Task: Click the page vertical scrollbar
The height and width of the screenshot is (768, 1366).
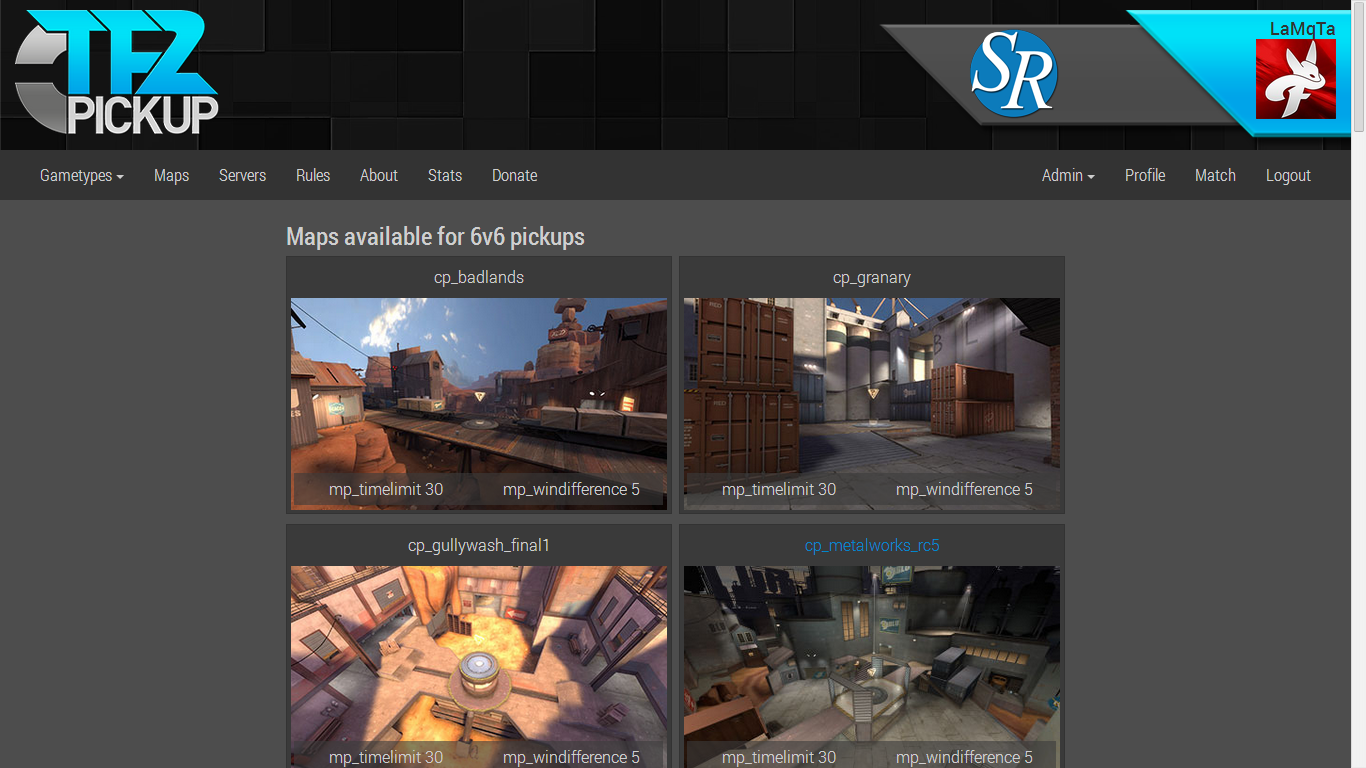Action: tap(1358, 384)
